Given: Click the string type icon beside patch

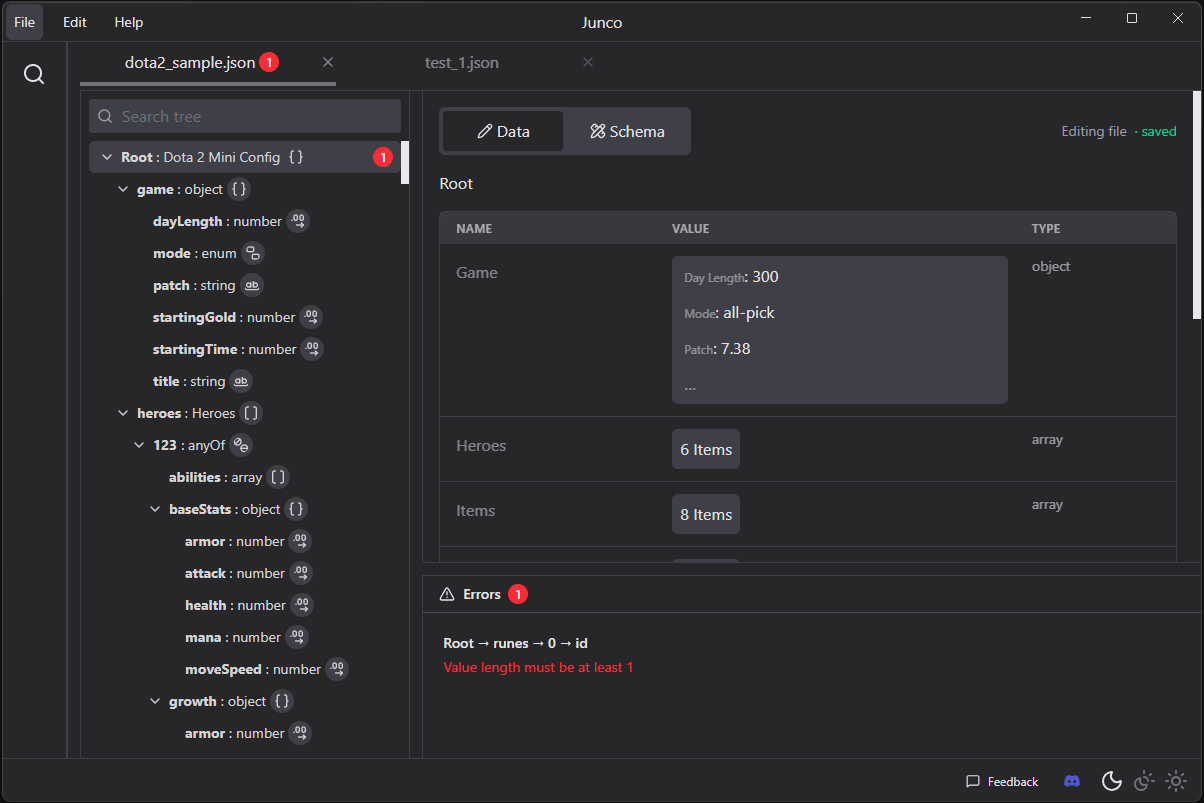Looking at the screenshot, I should coord(252,285).
